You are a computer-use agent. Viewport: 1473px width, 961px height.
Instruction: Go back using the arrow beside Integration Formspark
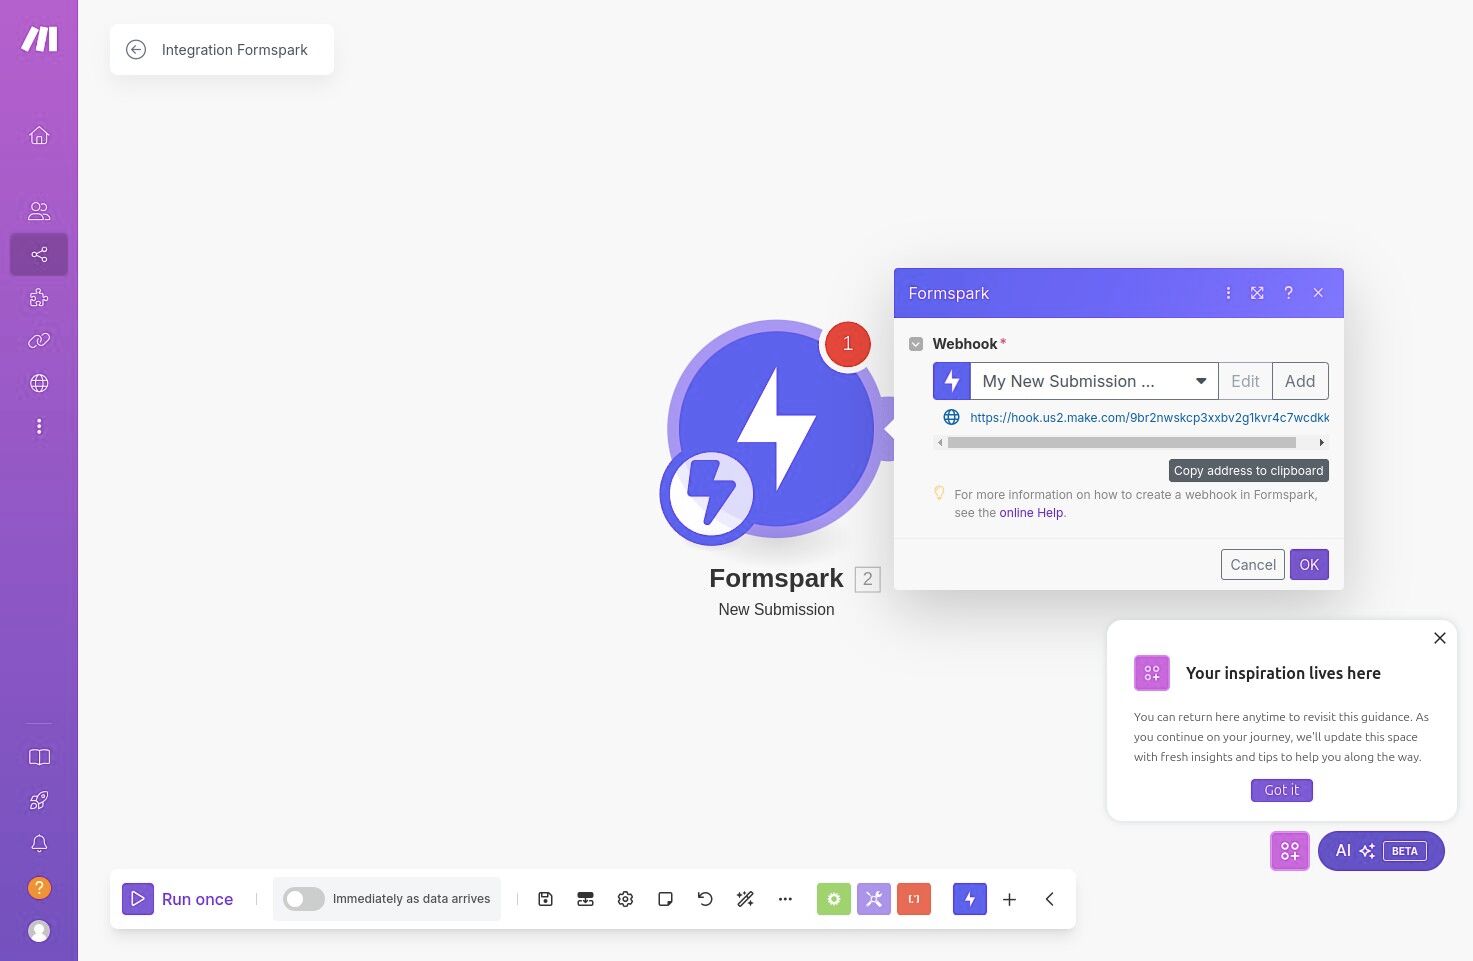[136, 49]
